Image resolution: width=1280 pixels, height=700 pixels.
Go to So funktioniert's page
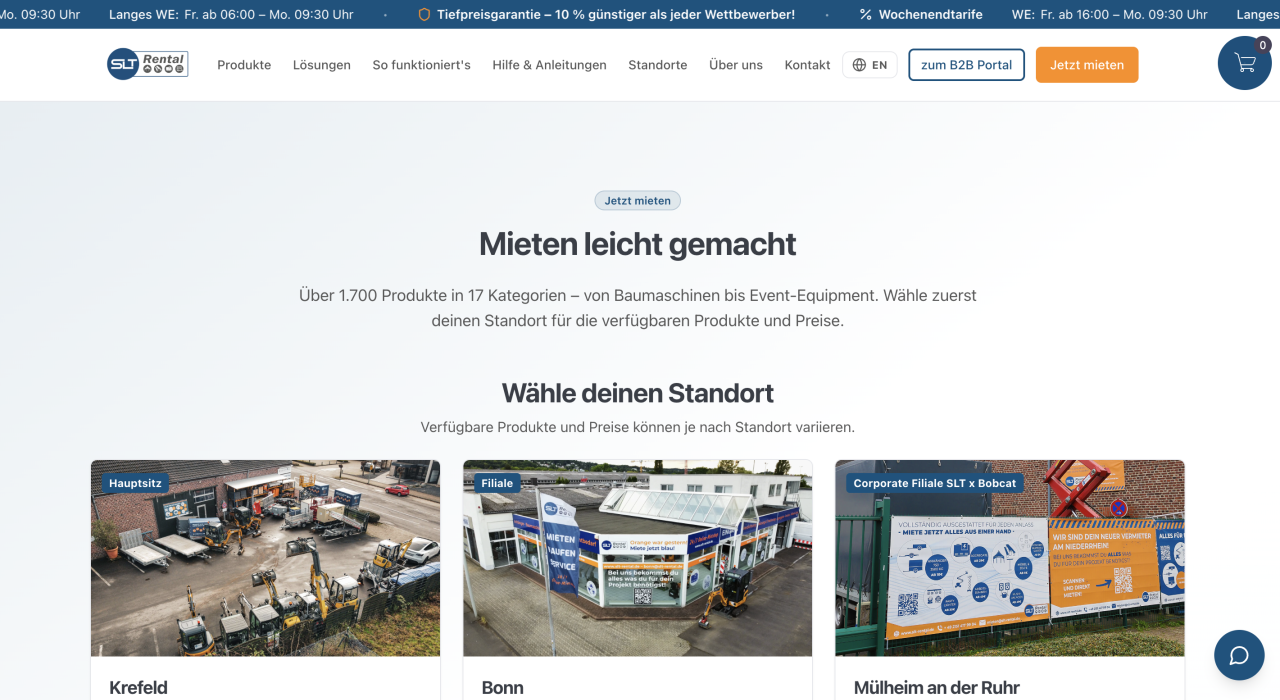(421, 65)
